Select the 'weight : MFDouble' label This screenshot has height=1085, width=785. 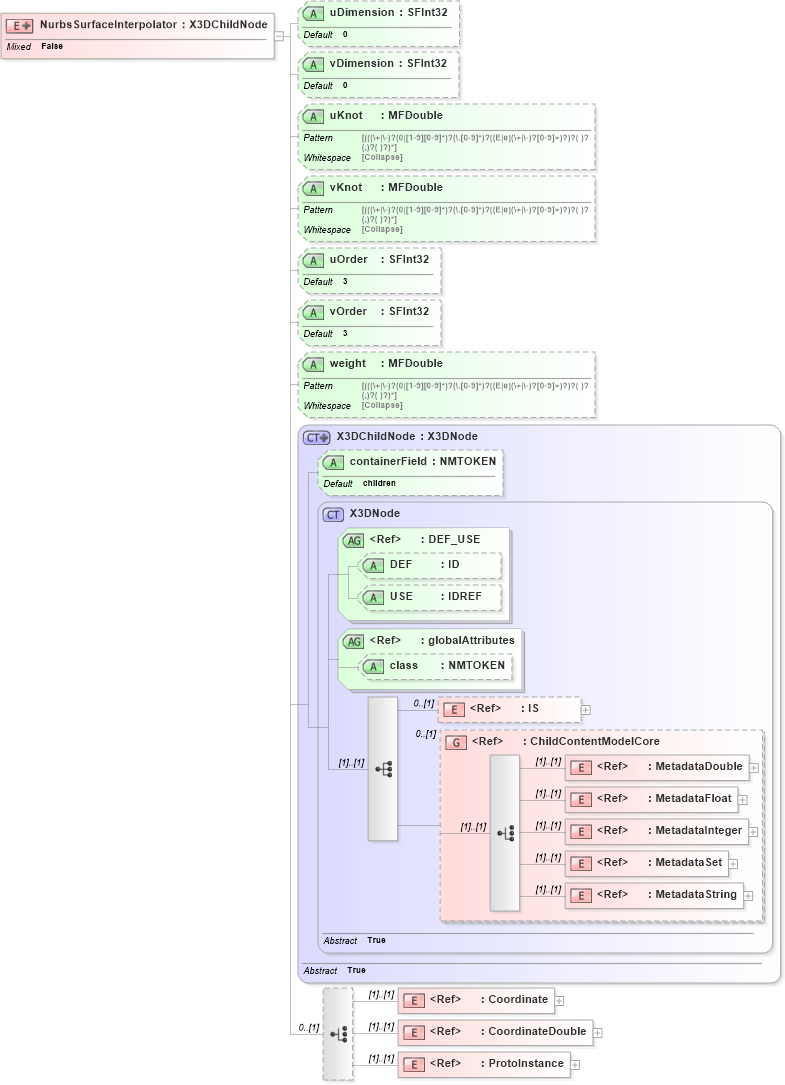[x=386, y=363]
